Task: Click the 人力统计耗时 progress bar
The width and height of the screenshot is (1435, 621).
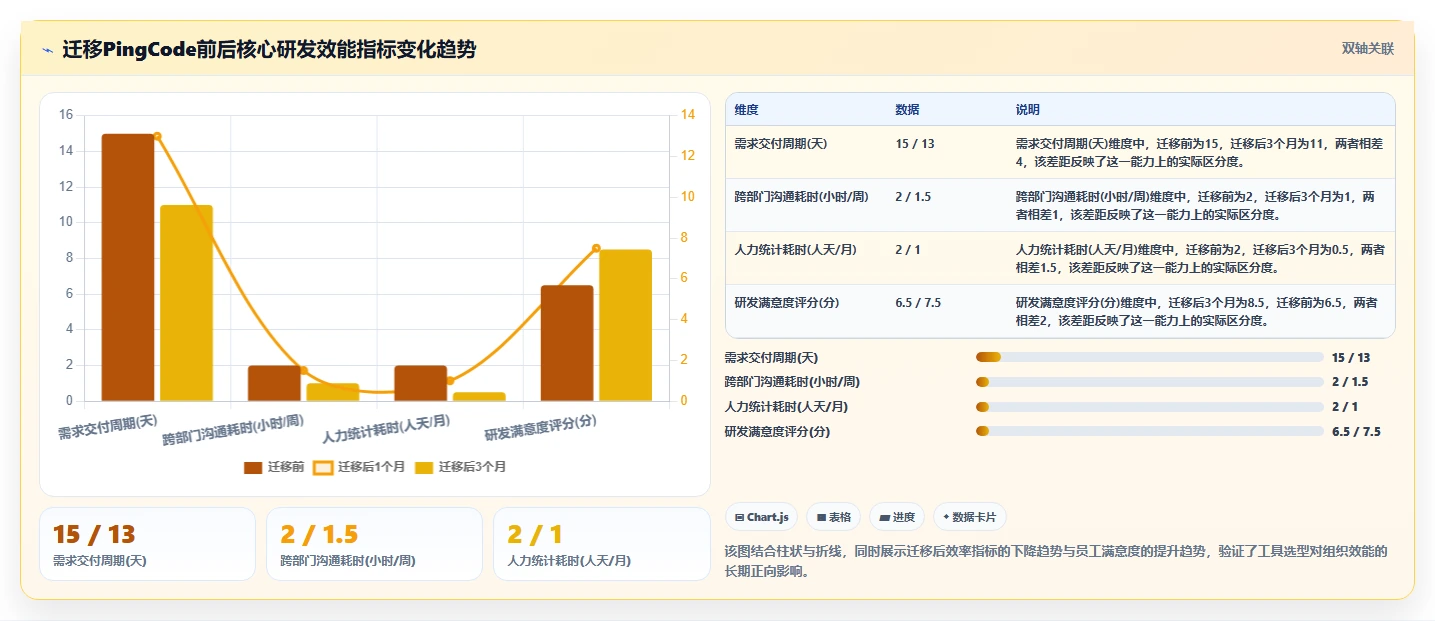Action: 1150,406
